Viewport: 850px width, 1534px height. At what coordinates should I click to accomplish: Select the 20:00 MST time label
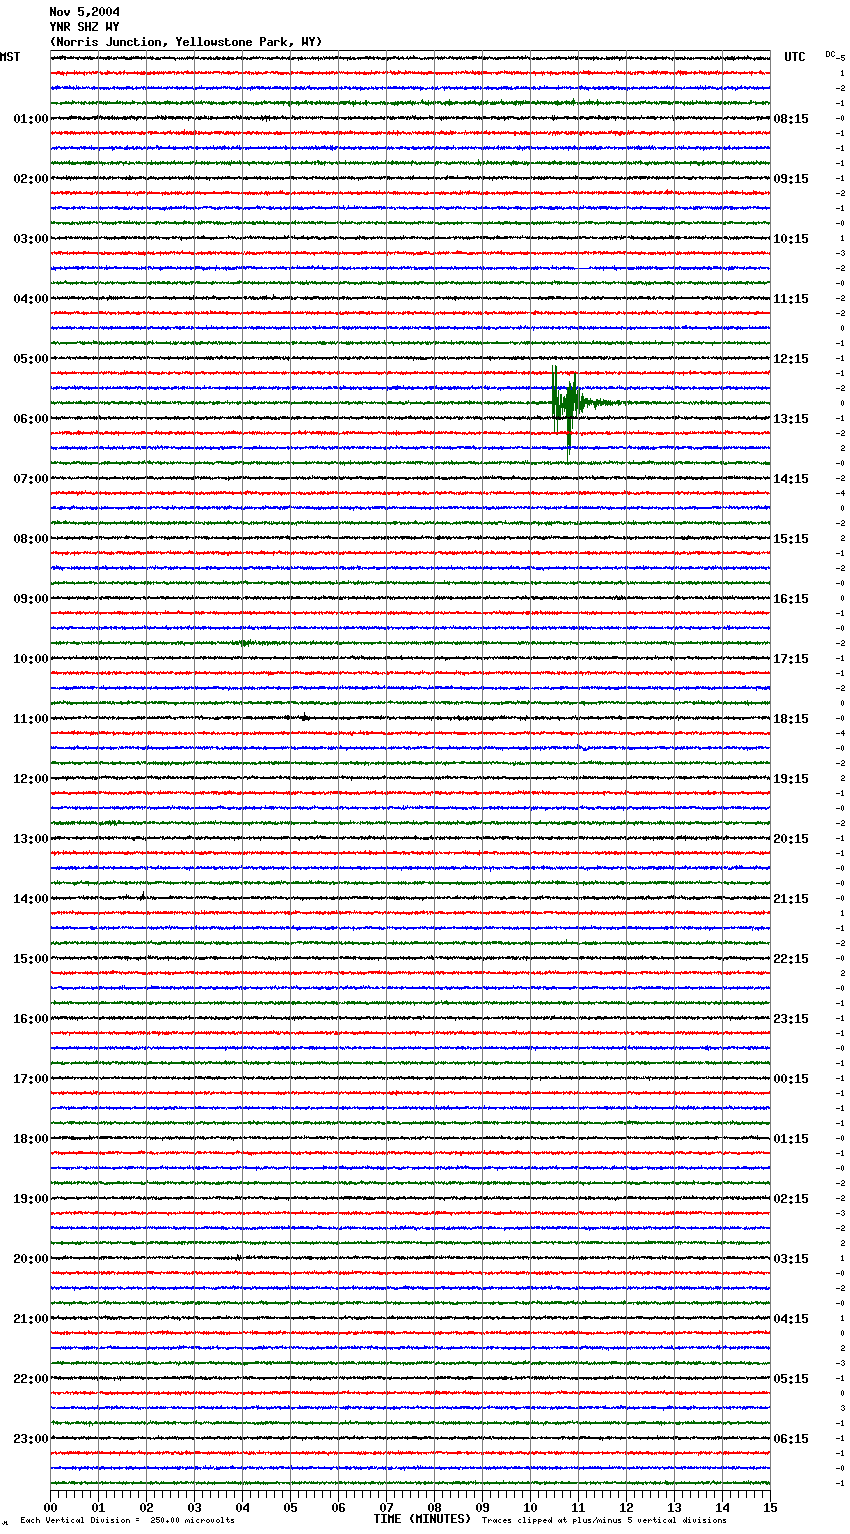tap(31, 1259)
